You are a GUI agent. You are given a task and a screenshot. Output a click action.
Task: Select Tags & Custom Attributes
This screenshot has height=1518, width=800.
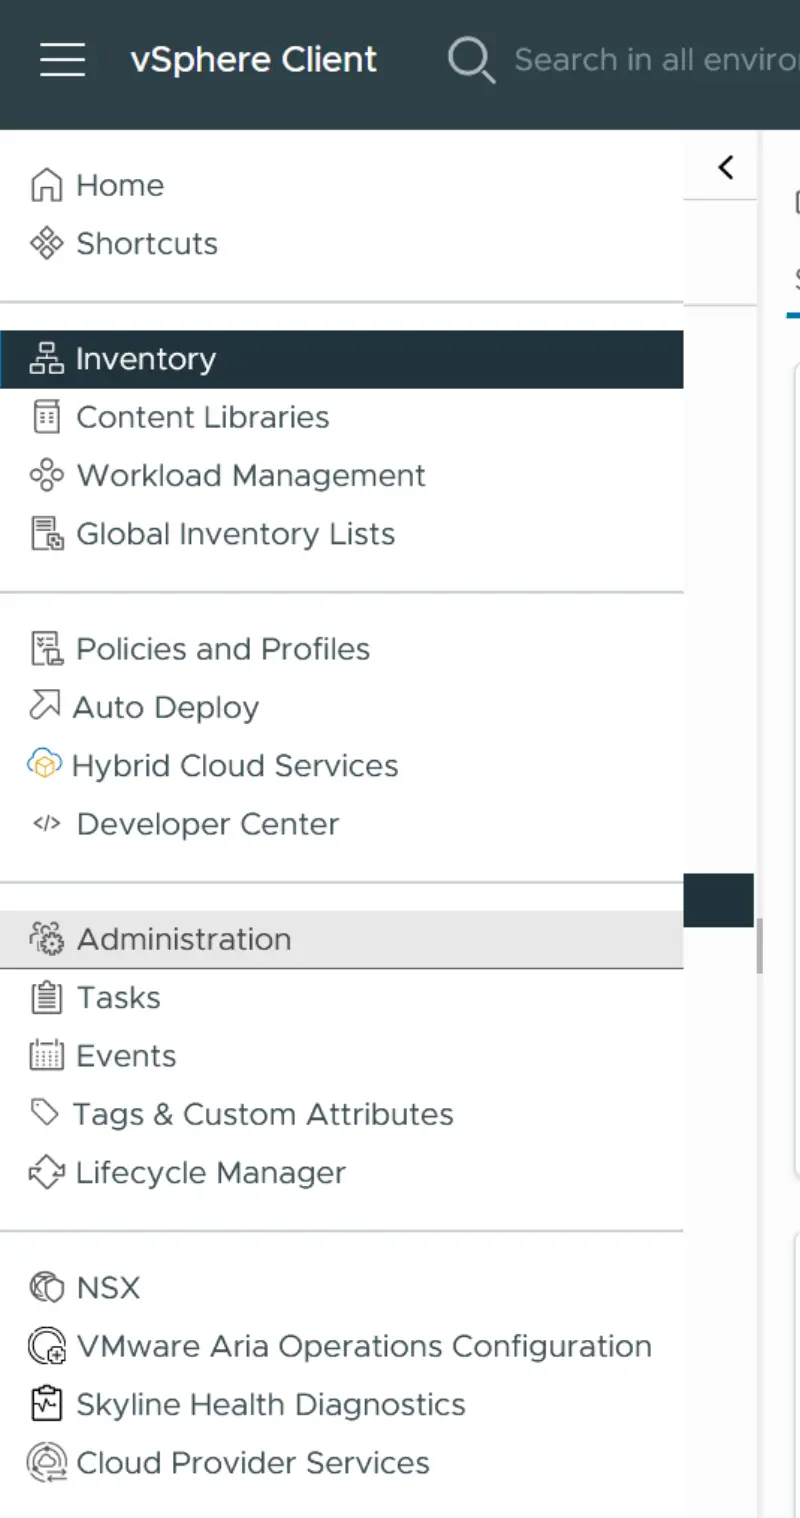(263, 1114)
